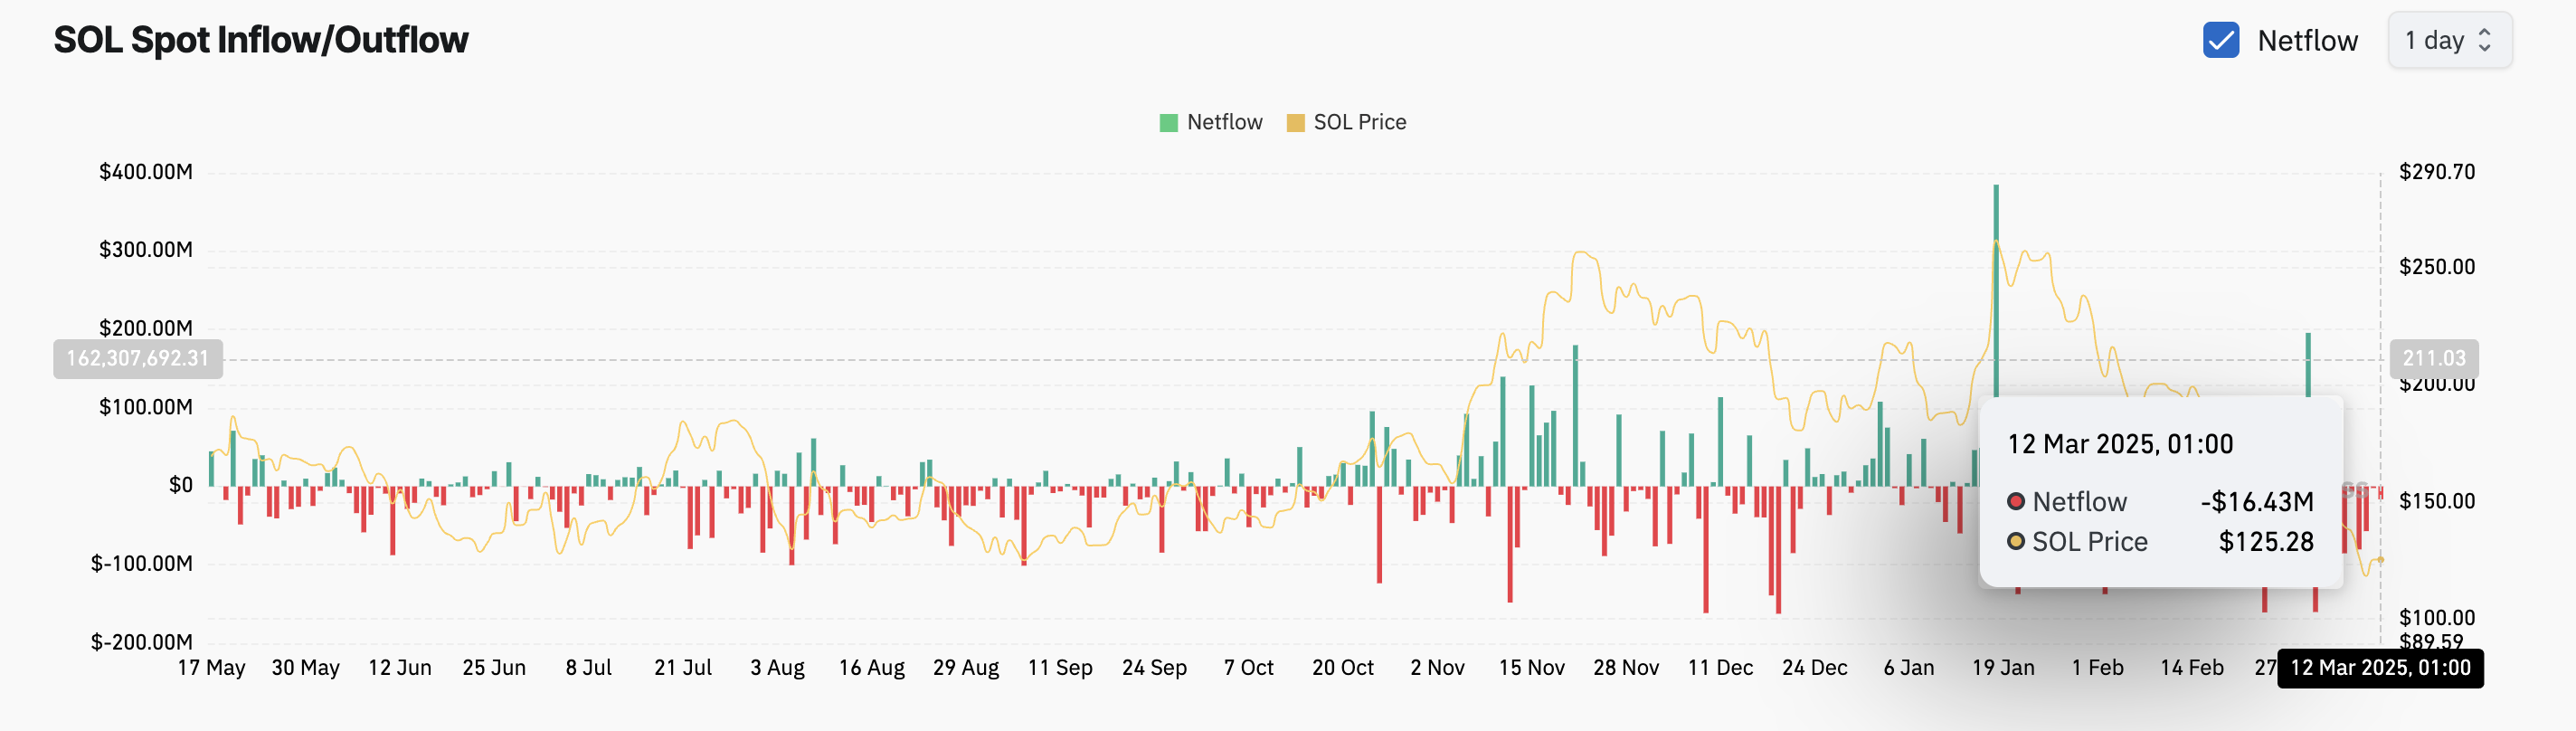Viewport: 2576px width, 731px height.
Task: Click the Netflow label beside the checkbox
Action: [2307, 40]
